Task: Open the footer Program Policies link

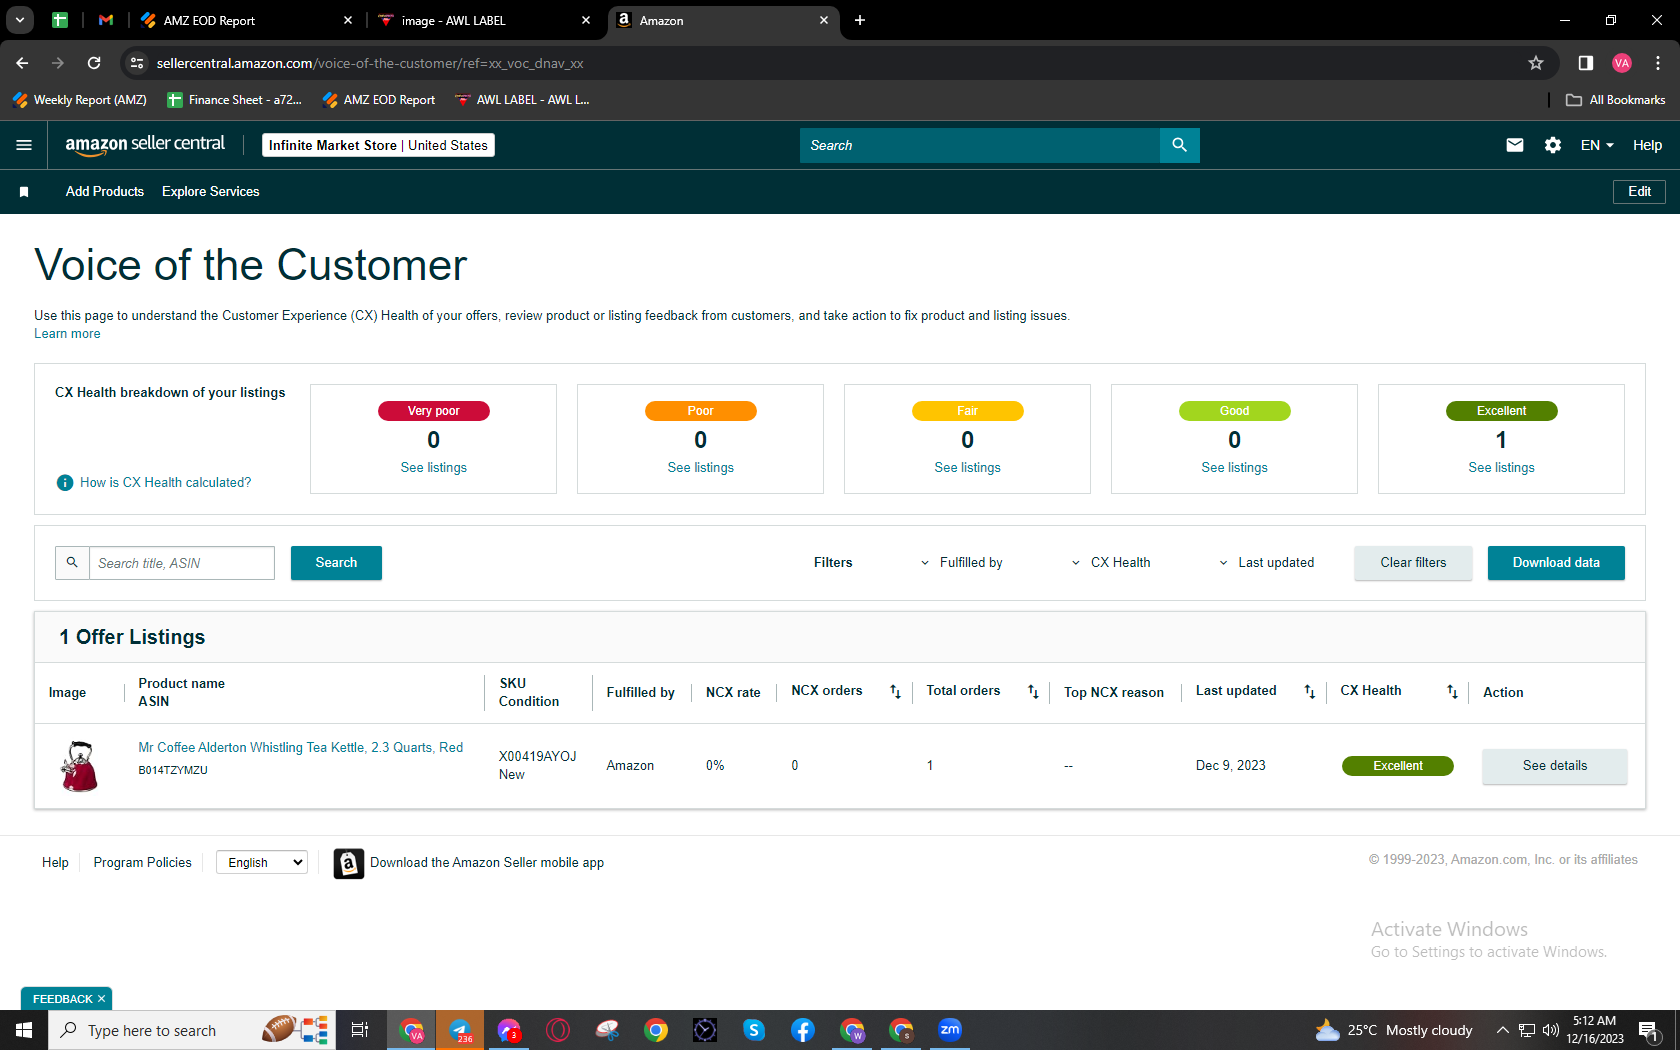Action: [143, 863]
